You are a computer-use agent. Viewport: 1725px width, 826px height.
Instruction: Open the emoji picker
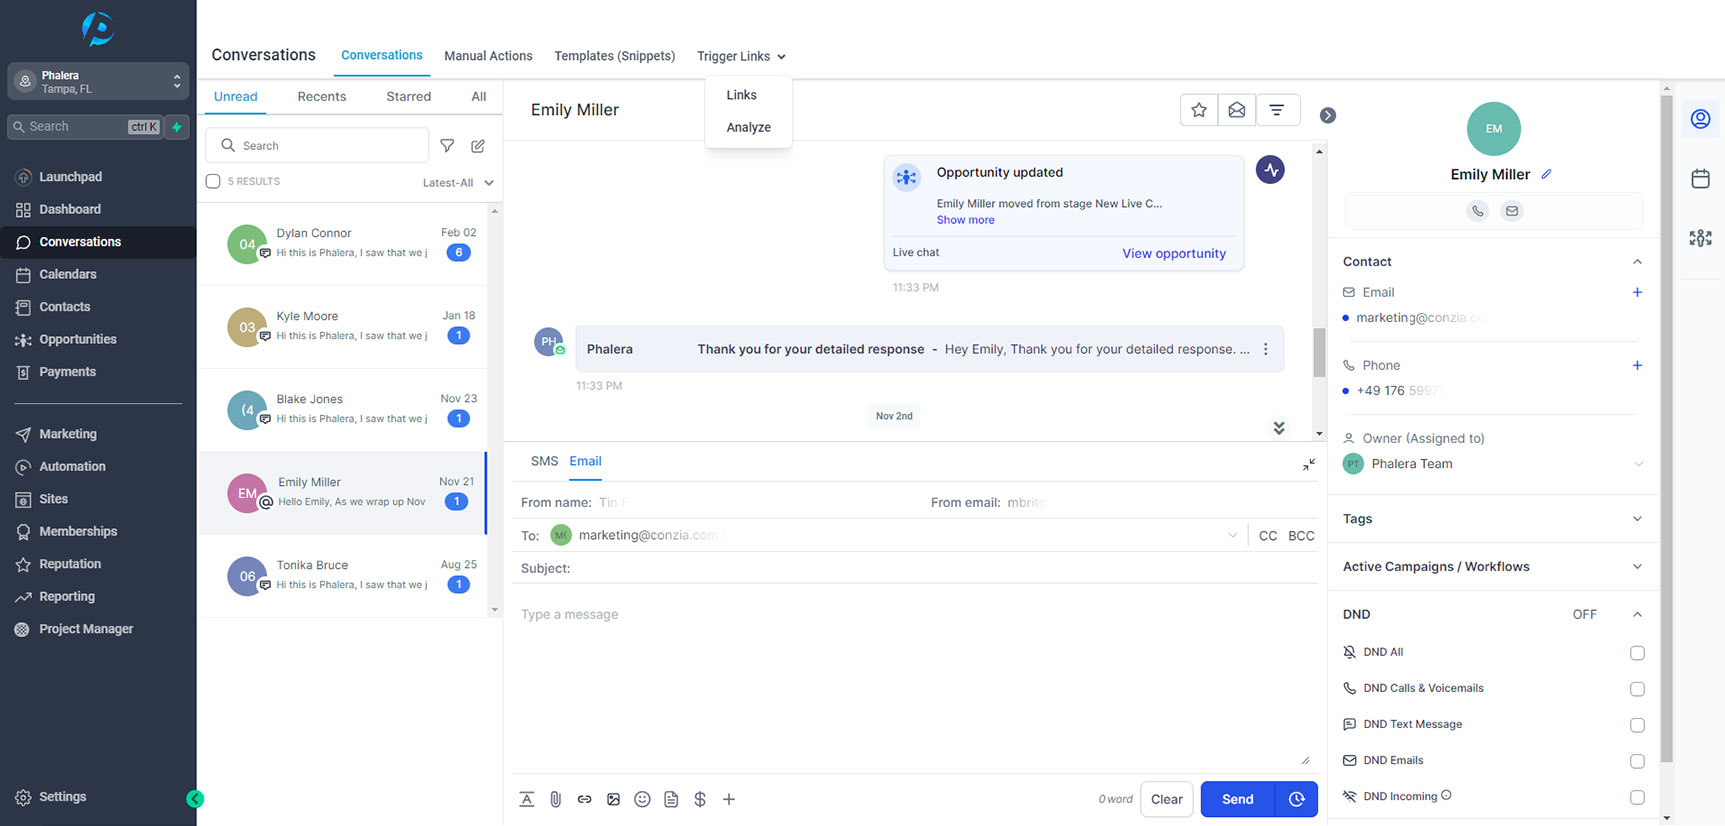643,799
